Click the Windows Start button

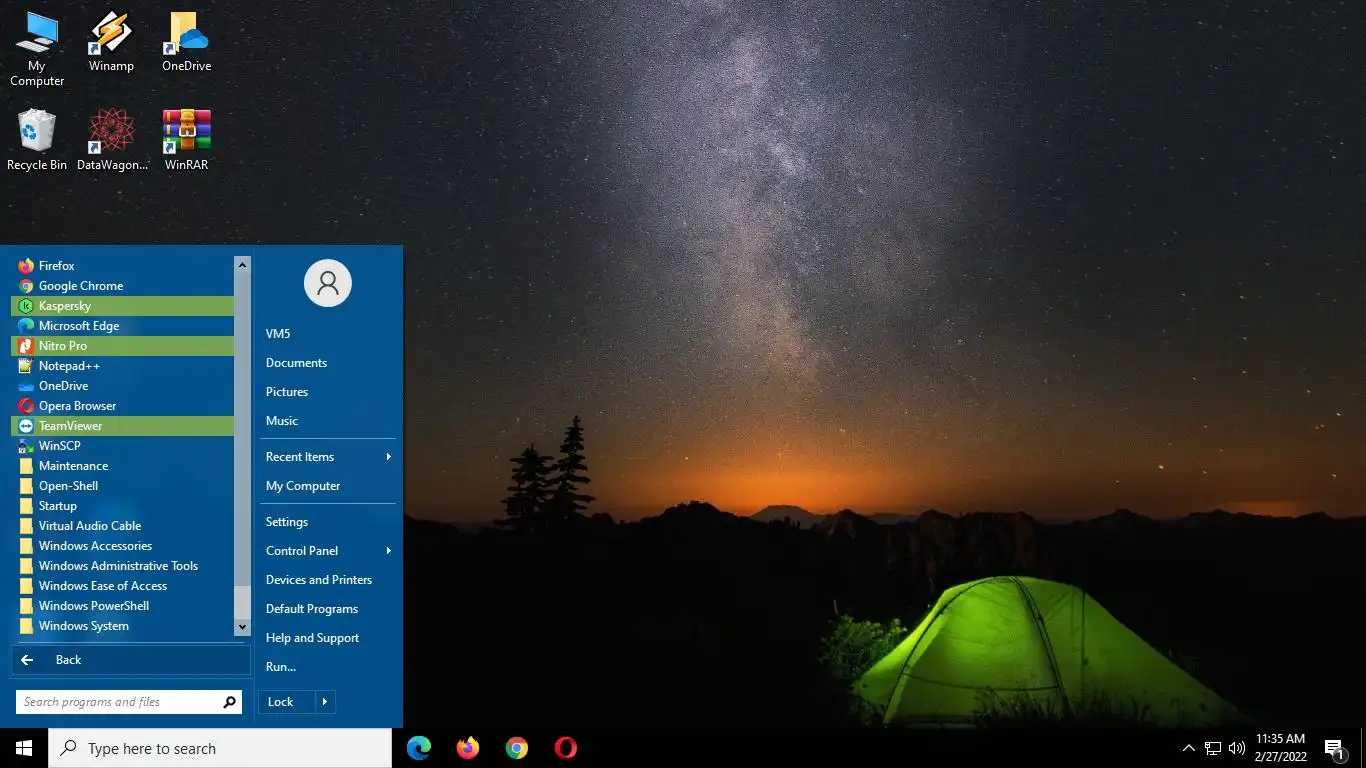tap(24, 748)
